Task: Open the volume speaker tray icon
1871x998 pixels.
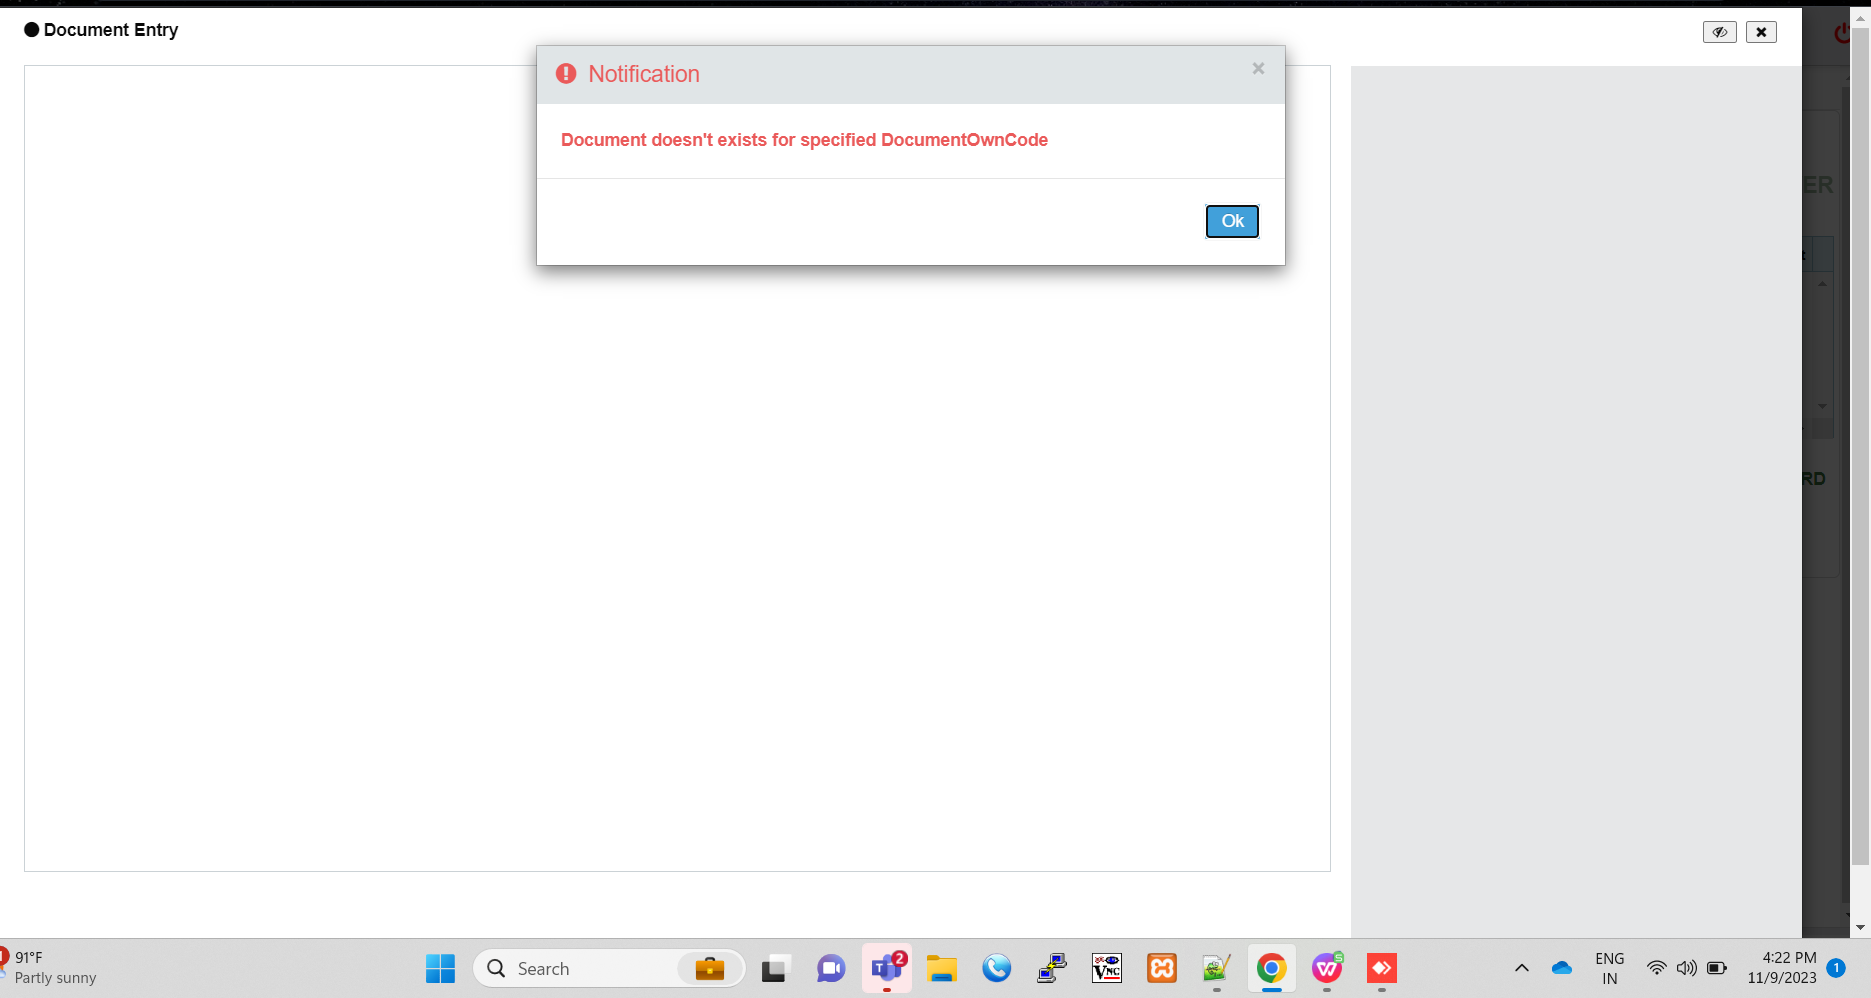Action: (1687, 968)
